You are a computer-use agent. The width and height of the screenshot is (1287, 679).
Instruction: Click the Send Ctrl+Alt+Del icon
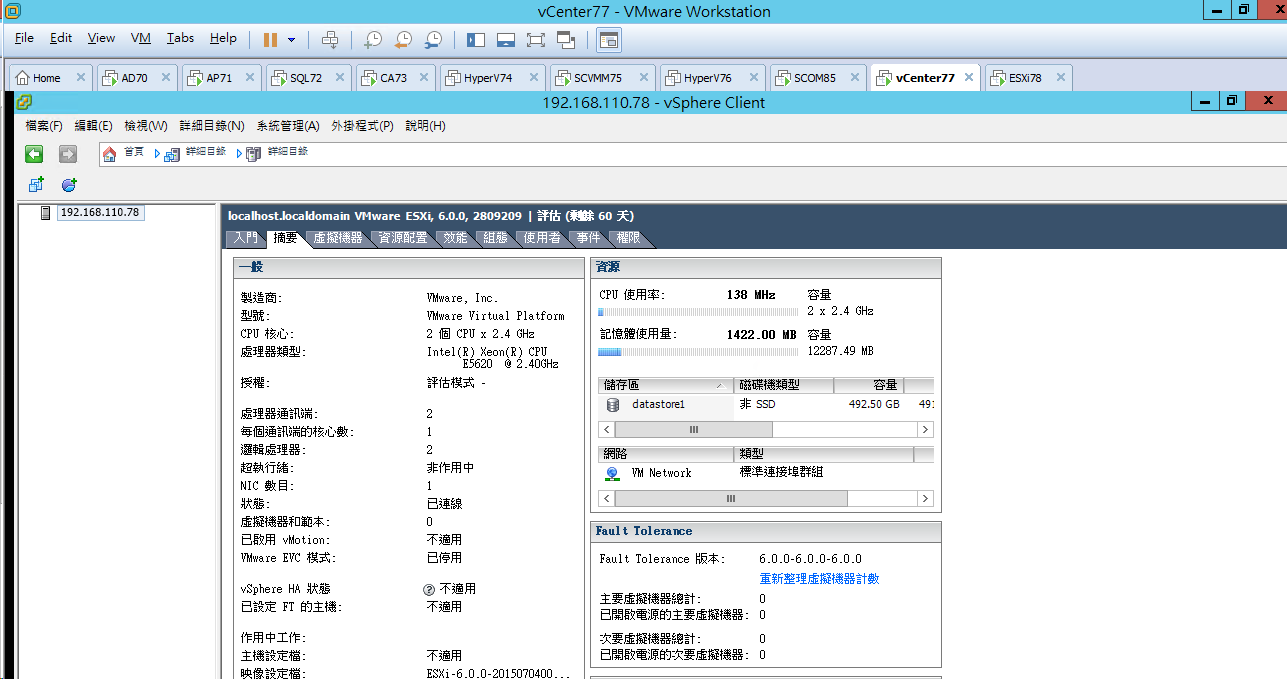pyautogui.click(x=331, y=40)
